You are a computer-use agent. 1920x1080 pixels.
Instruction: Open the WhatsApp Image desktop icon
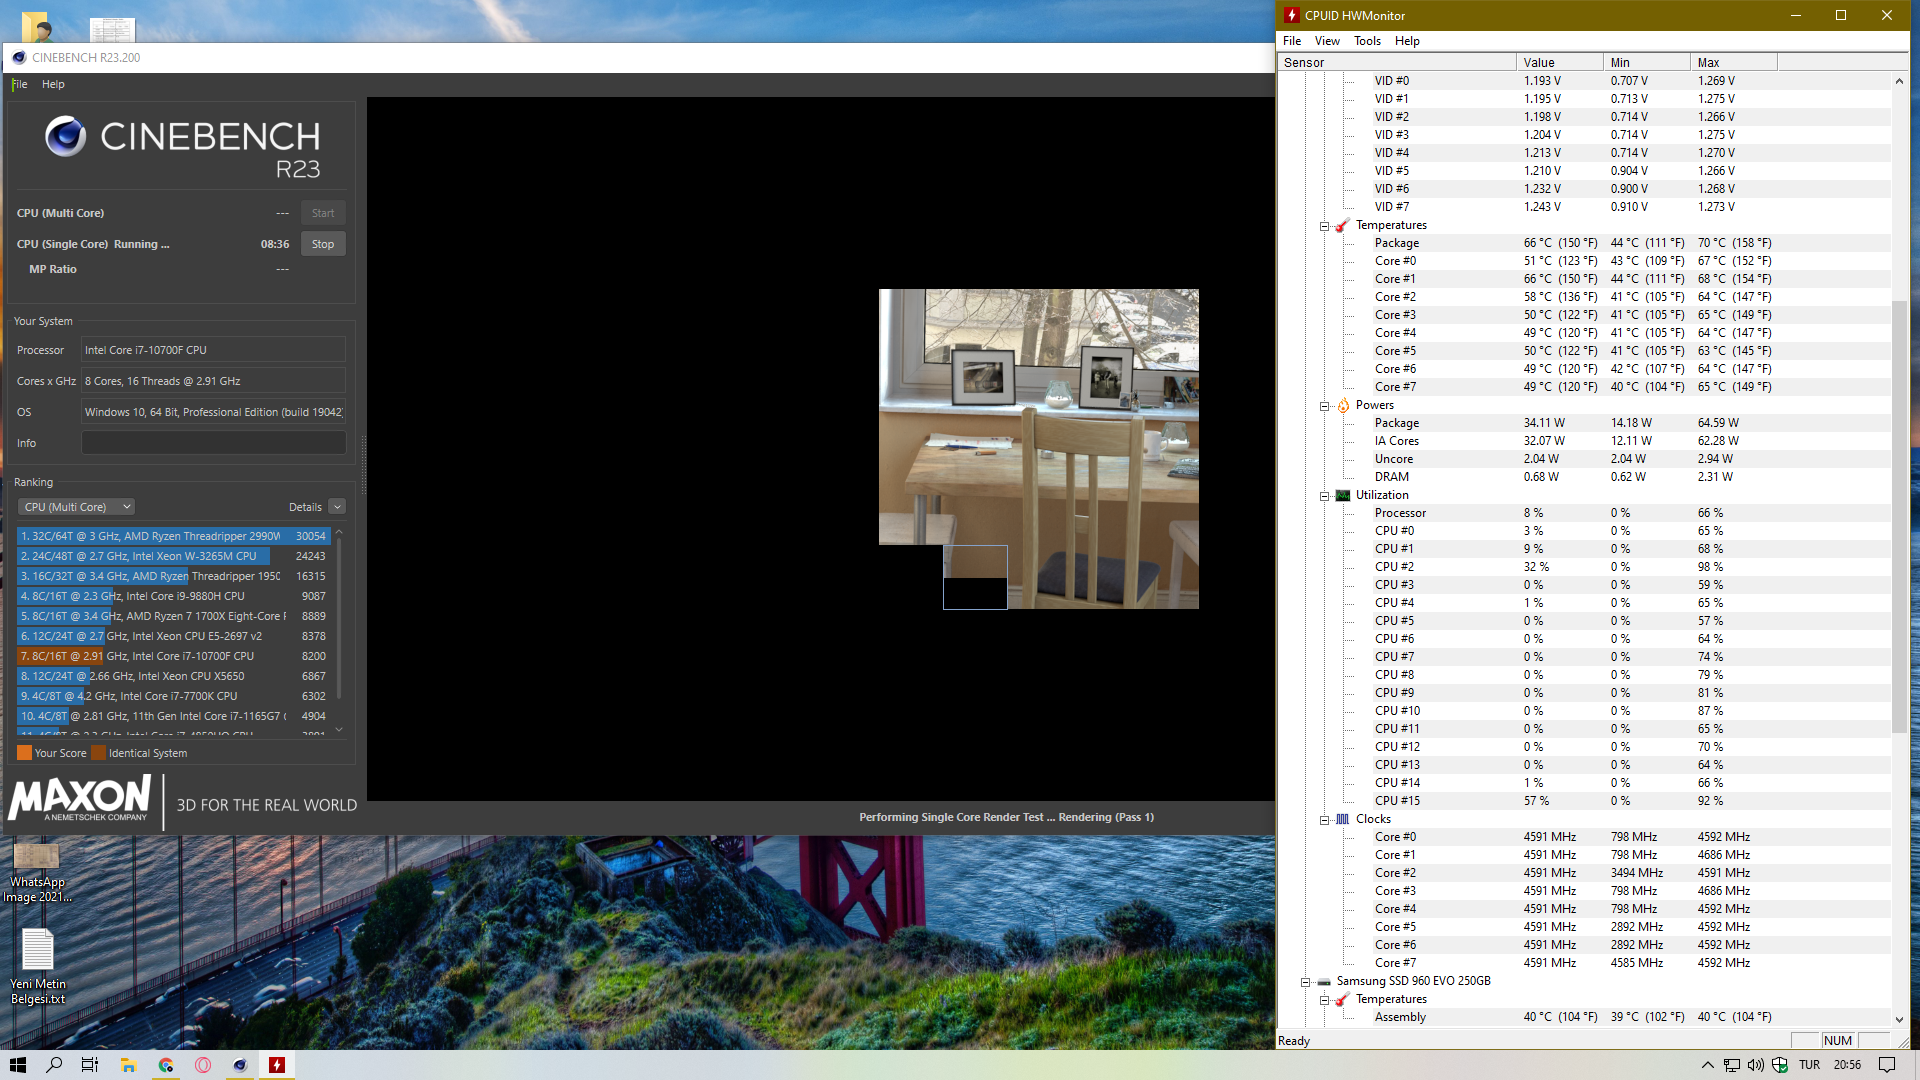[38, 872]
